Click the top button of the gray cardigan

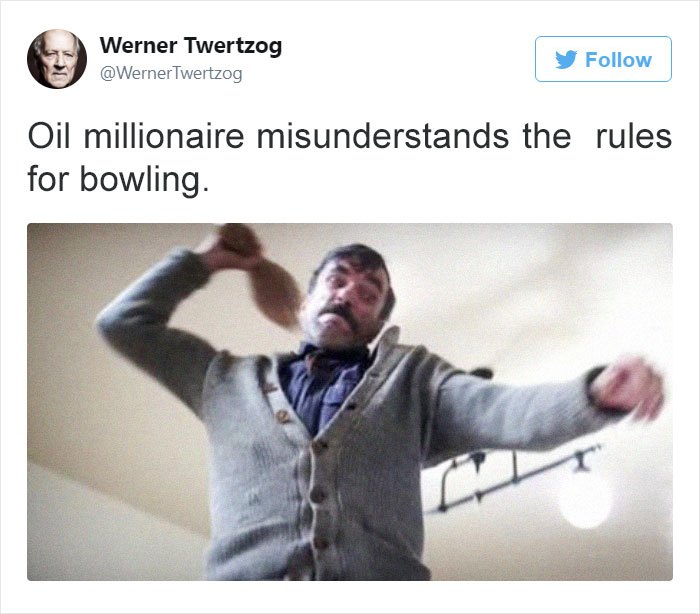point(283,416)
